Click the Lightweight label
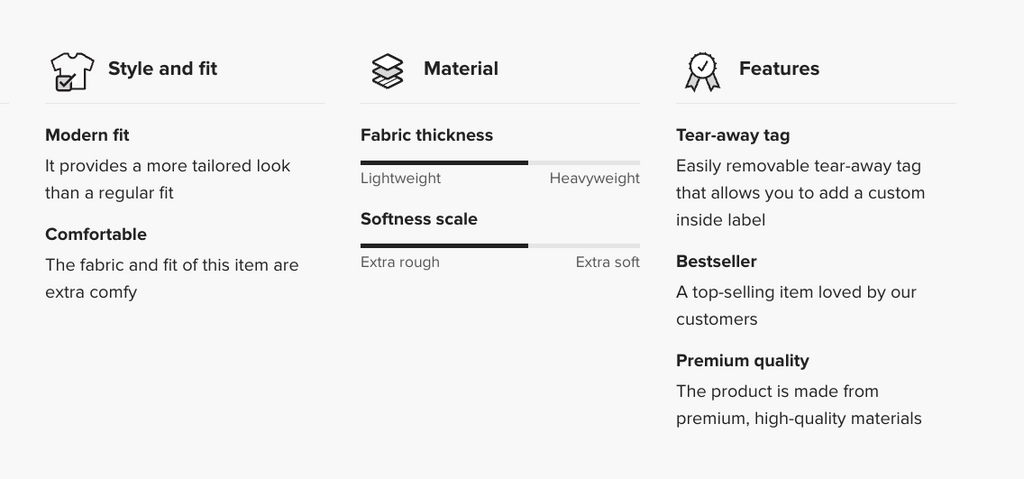Screen dimensions: 1024x479 coord(400,179)
